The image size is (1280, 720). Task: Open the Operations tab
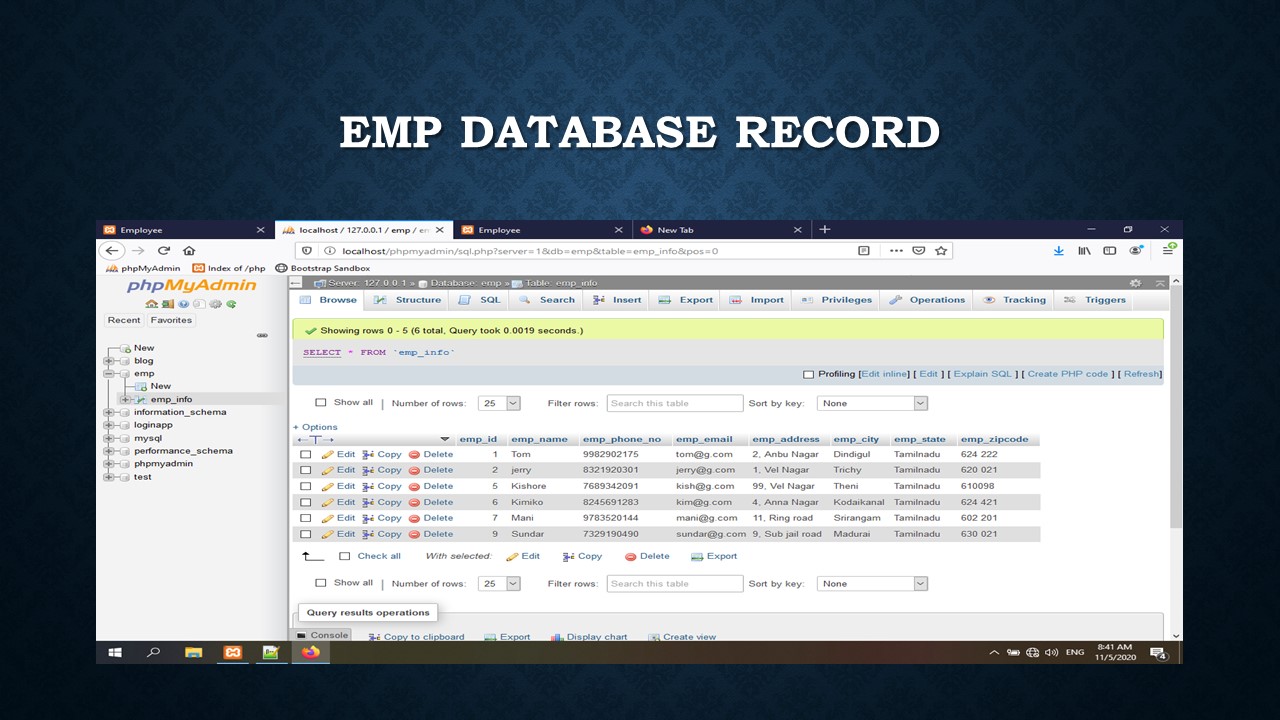point(927,300)
